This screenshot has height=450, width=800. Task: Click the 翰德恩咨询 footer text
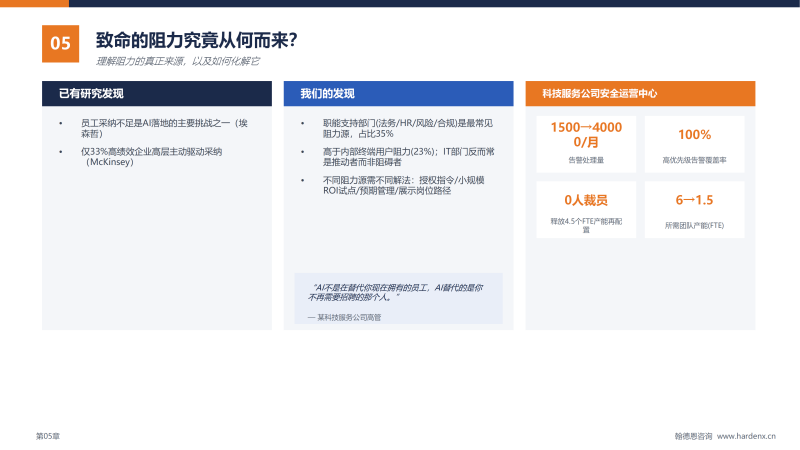tap(693, 436)
